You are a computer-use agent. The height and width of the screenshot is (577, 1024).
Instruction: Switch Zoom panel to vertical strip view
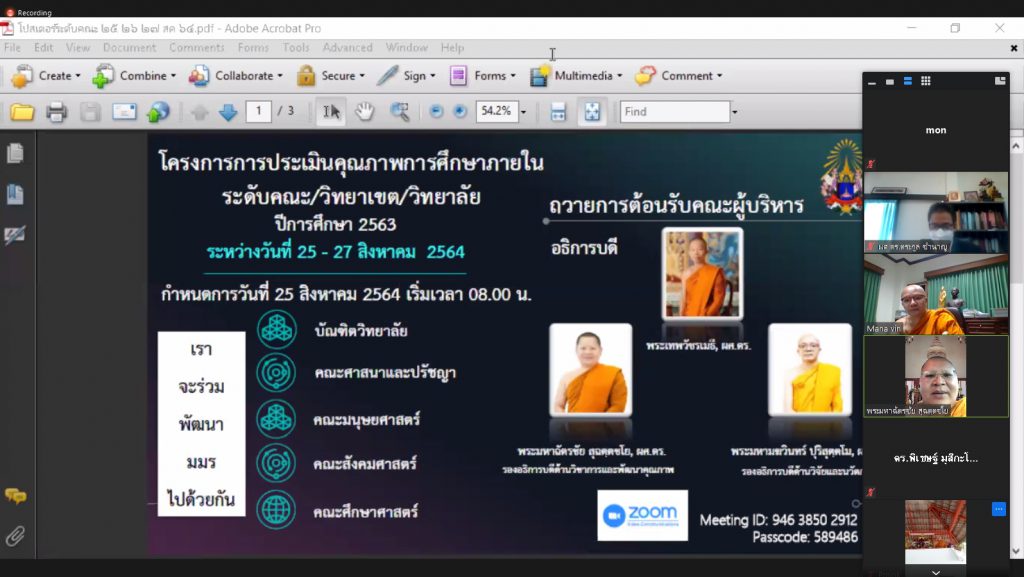[907, 81]
